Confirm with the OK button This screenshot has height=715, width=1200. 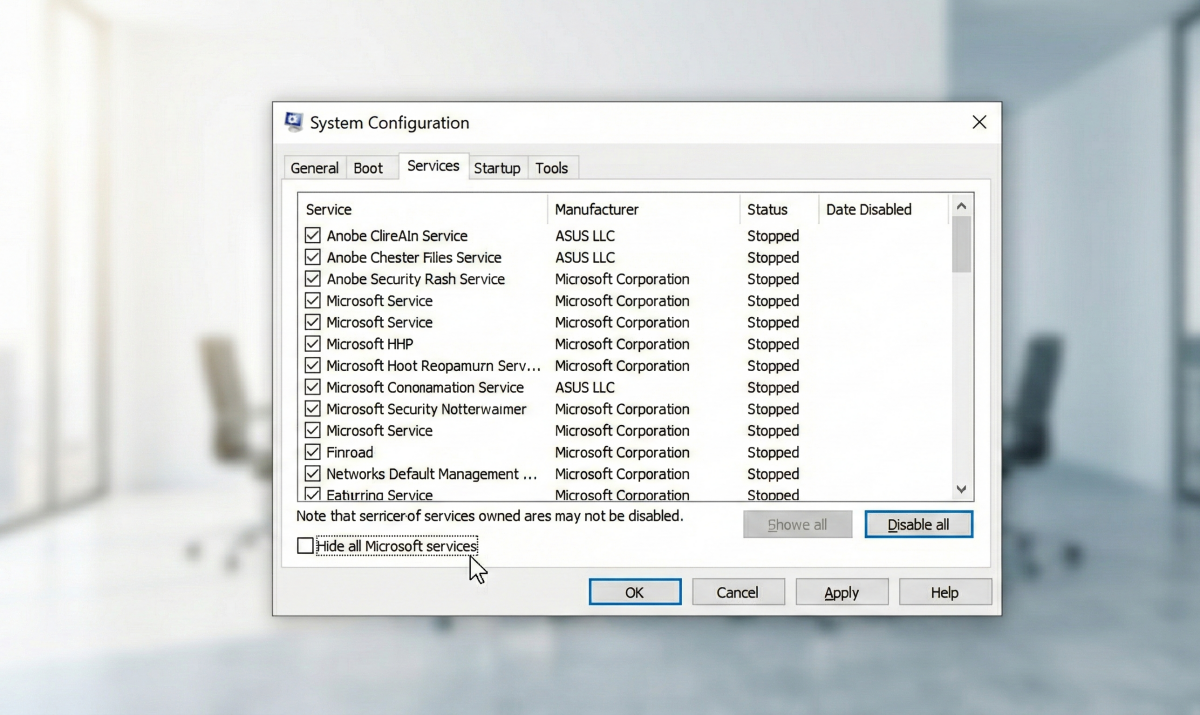point(635,592)
